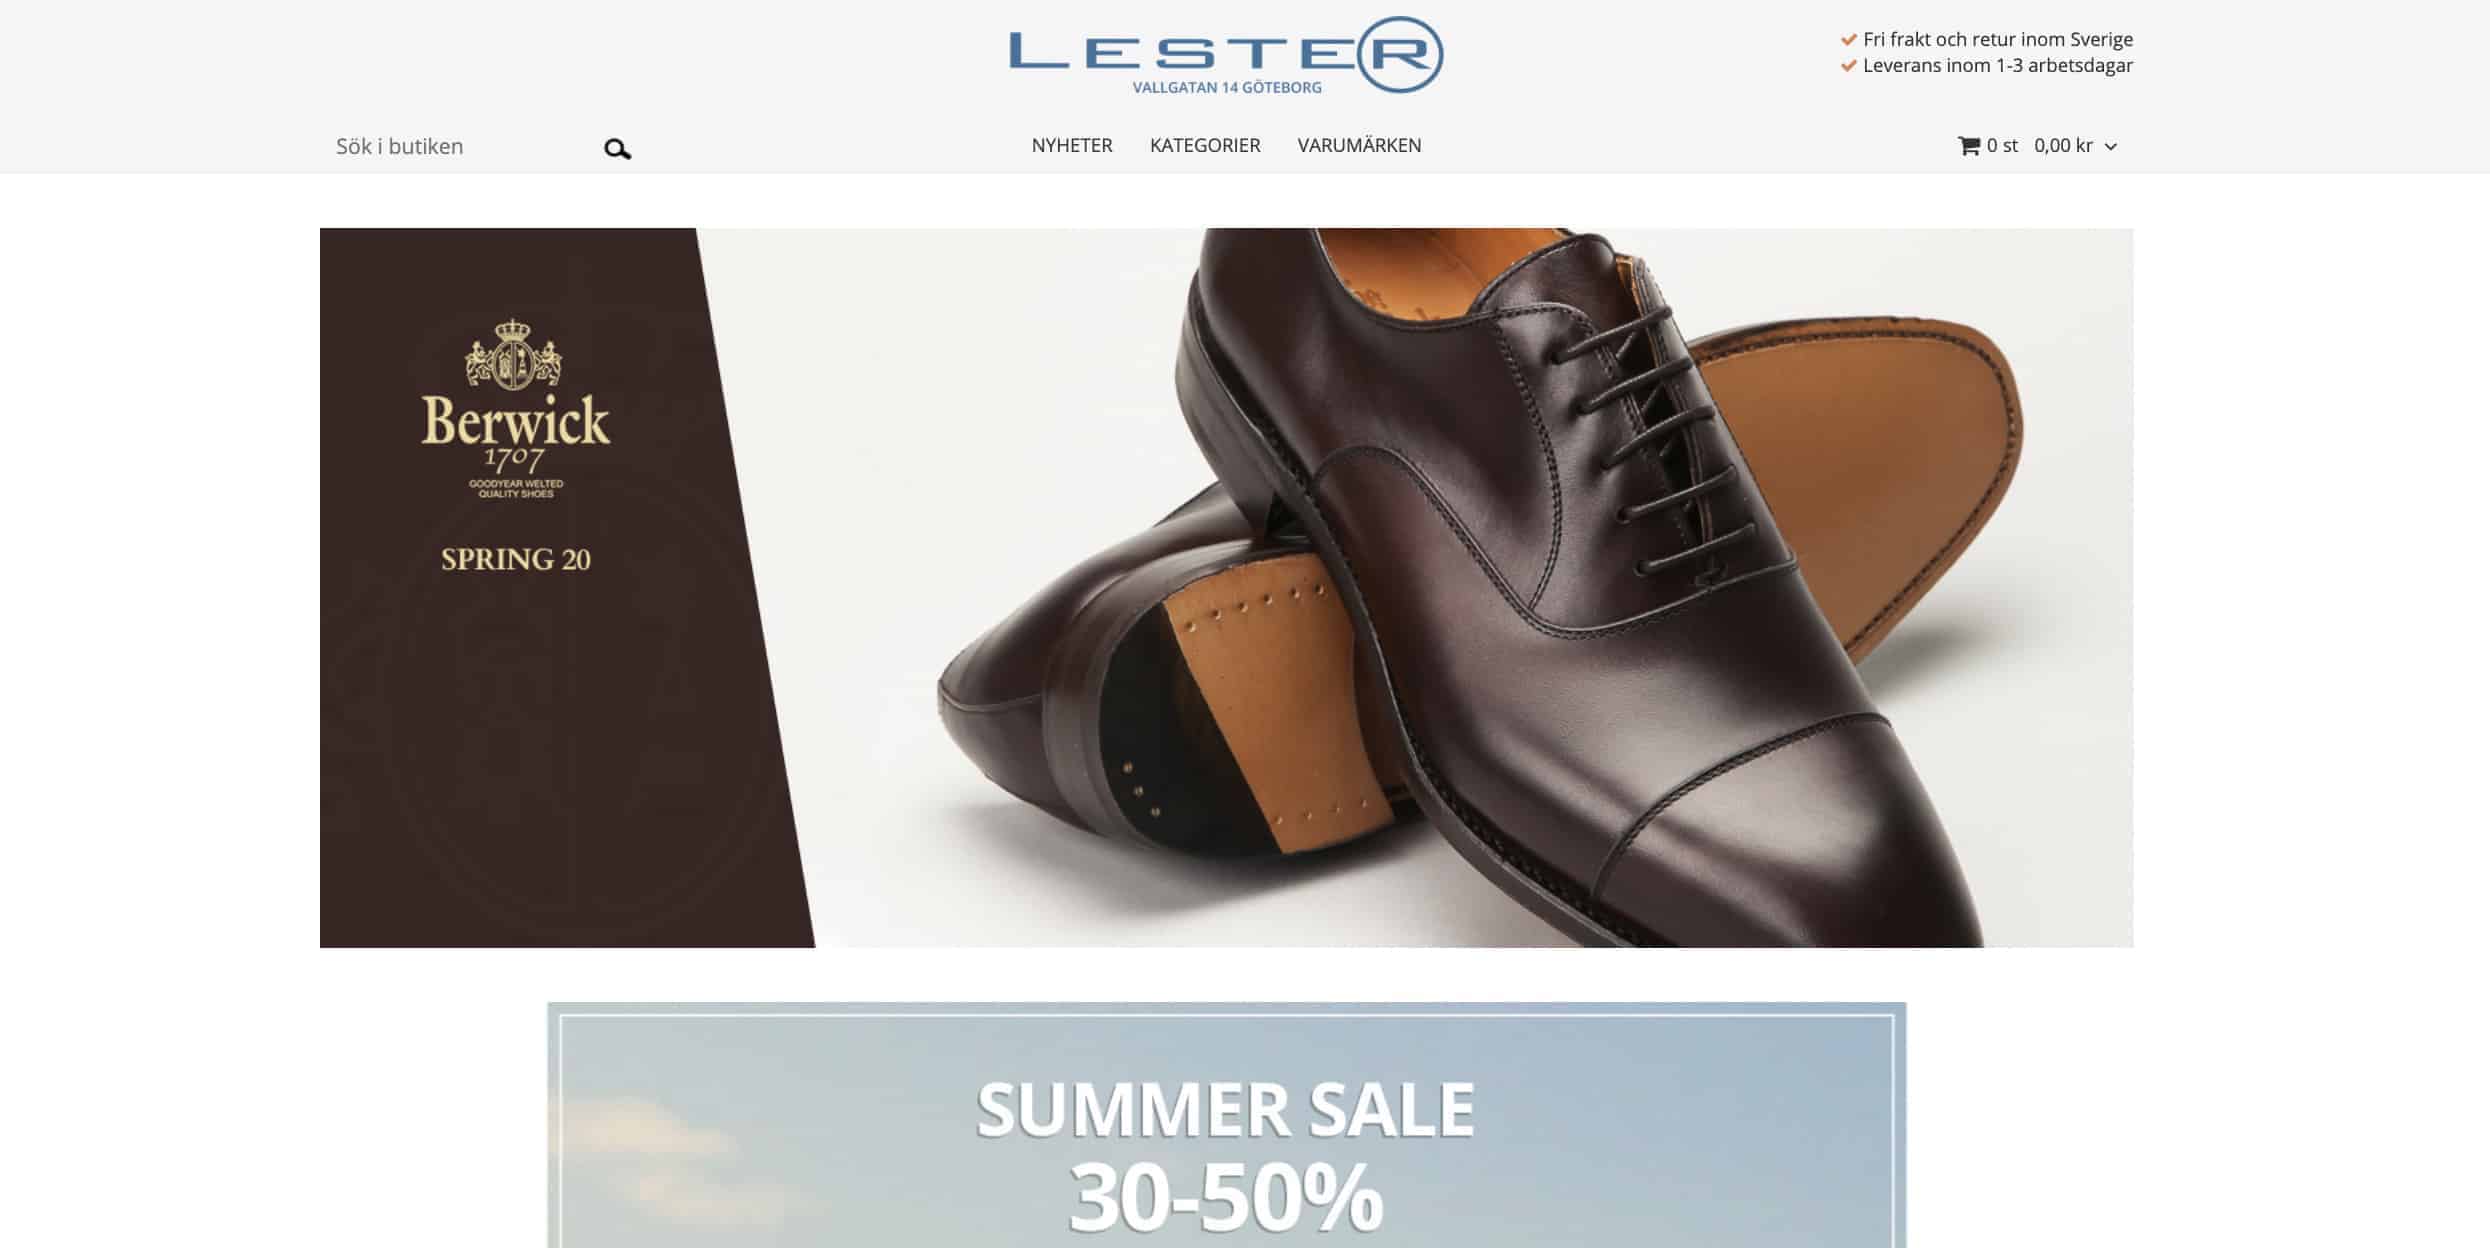2490x1248 pixels.
Task: Expand the cart dropdown chevron
Action: coord(2111,147)
